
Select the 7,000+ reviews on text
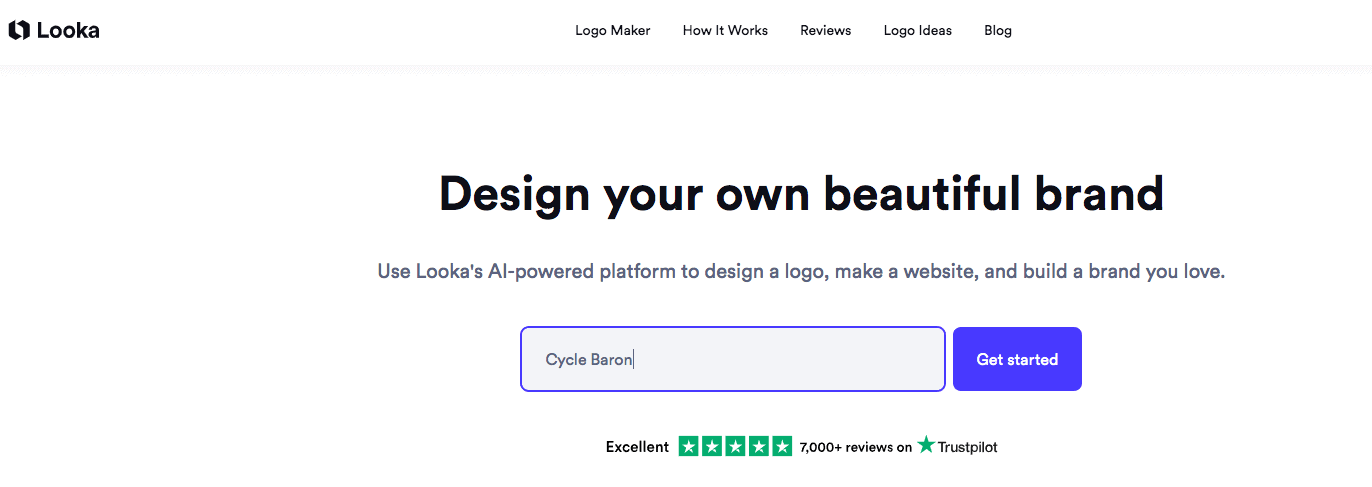855,447
